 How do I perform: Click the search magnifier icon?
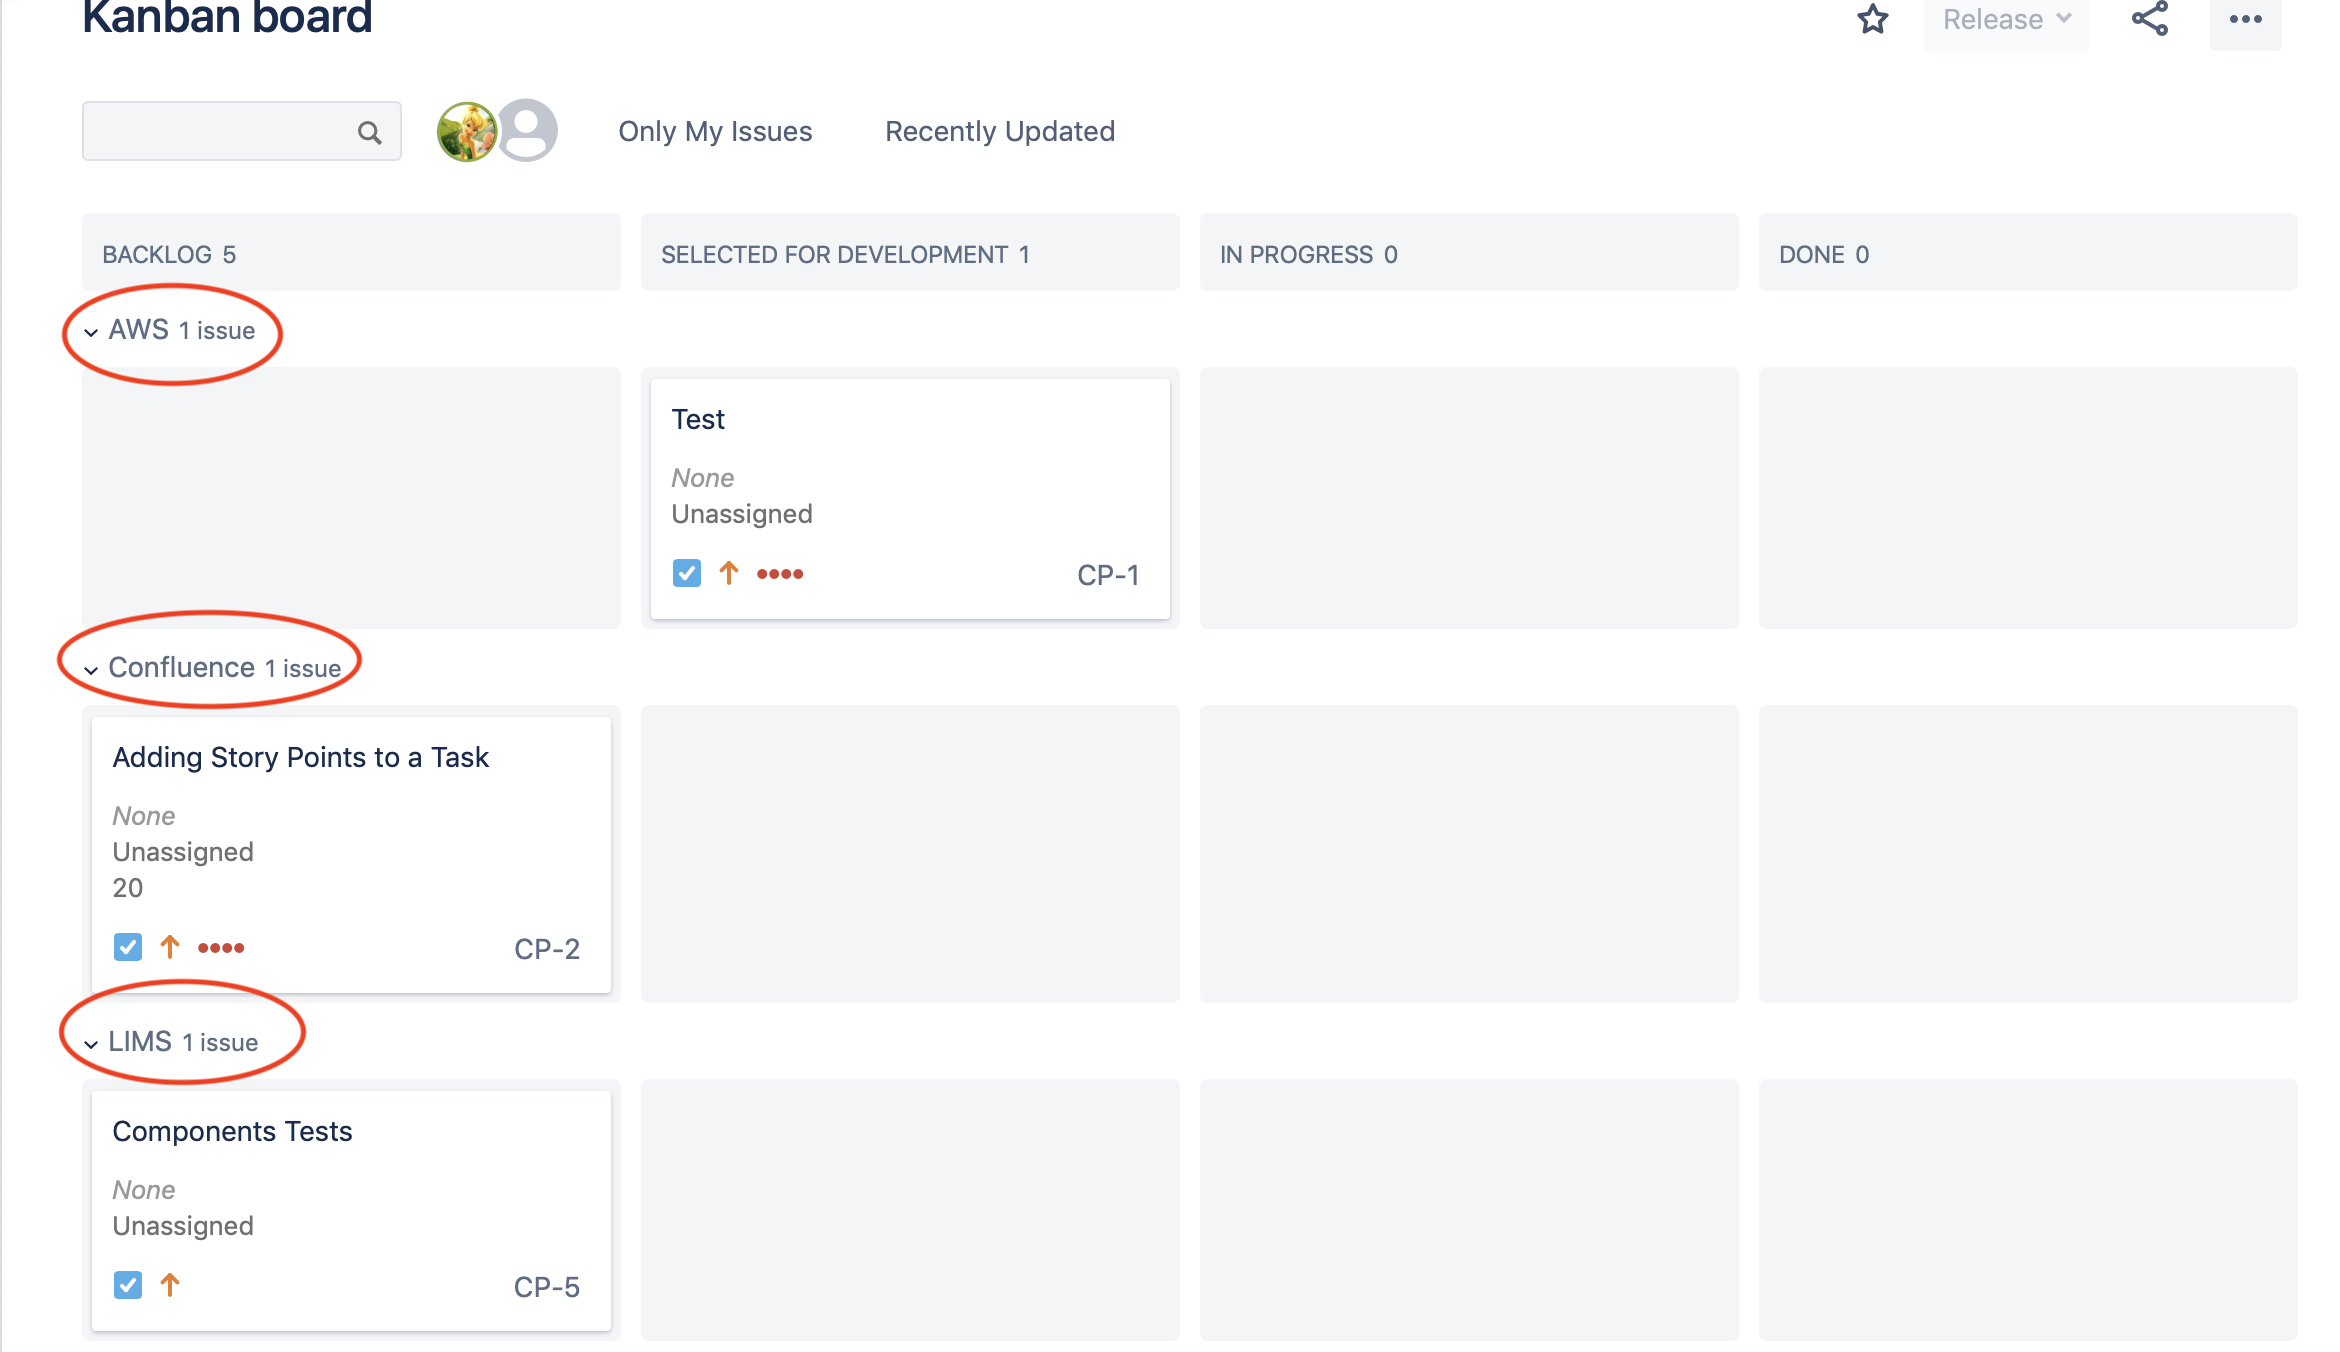(x=369, y=132)
